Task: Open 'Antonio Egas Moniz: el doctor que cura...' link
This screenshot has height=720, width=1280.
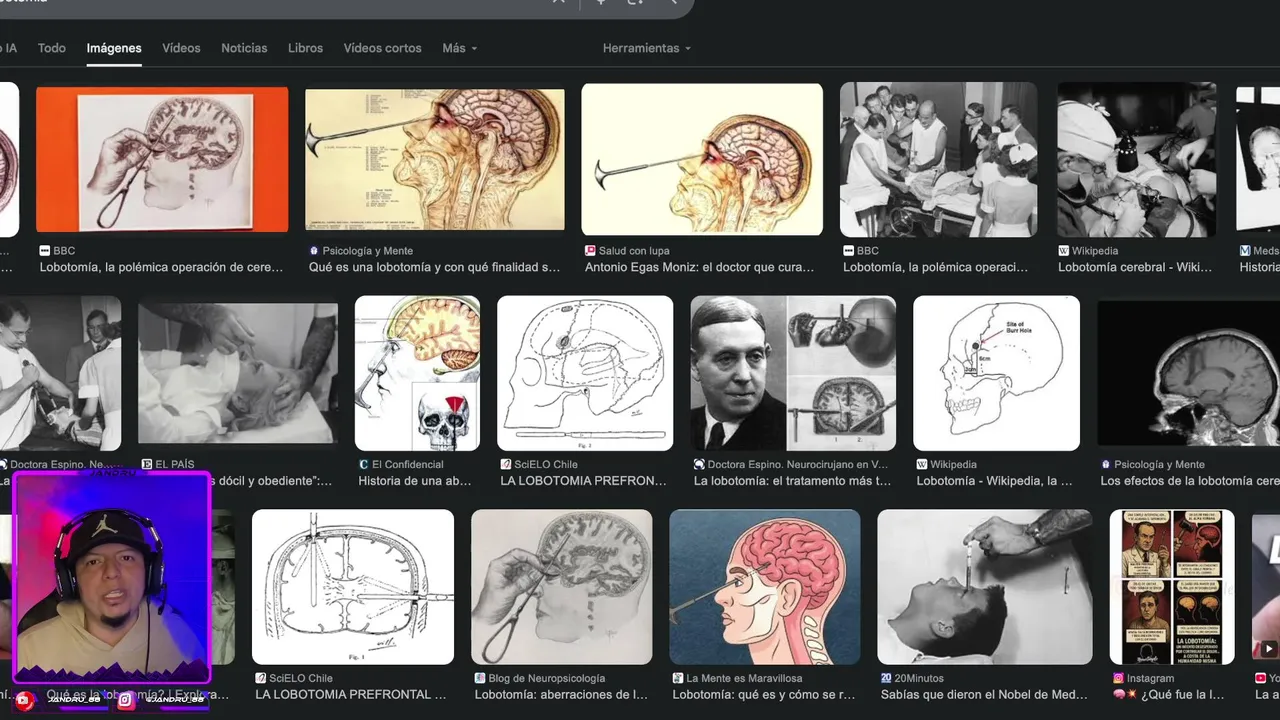Action: pyautogui.click(x=699, y=267)
